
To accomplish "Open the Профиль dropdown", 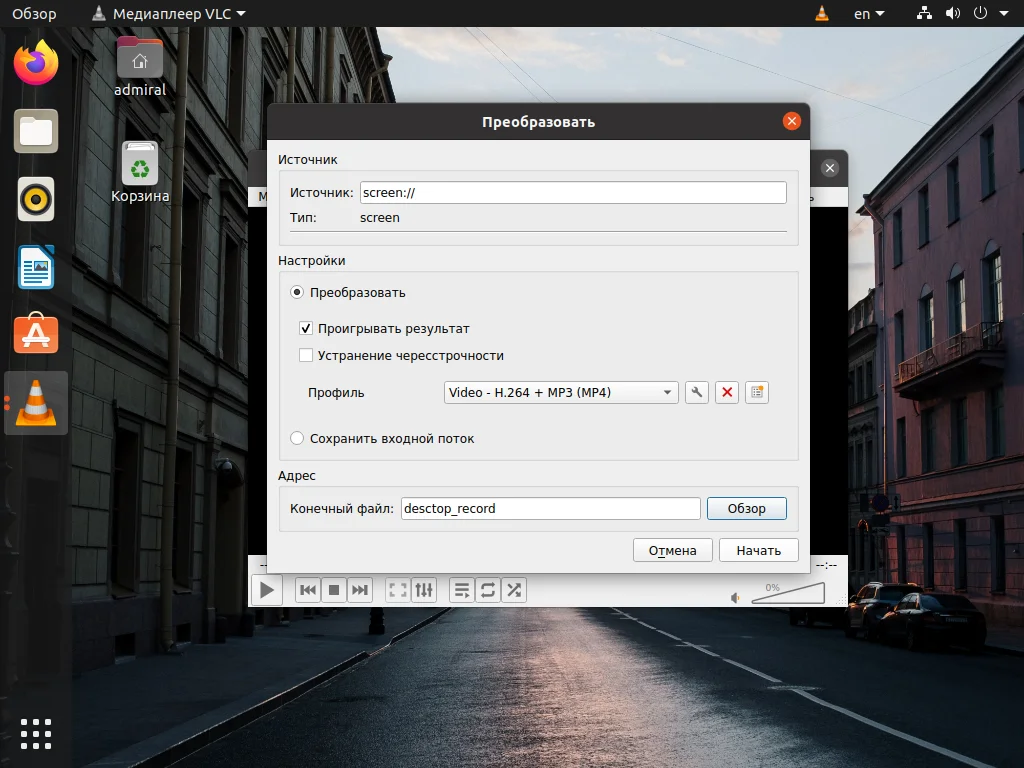I will [x=560, y=392].
